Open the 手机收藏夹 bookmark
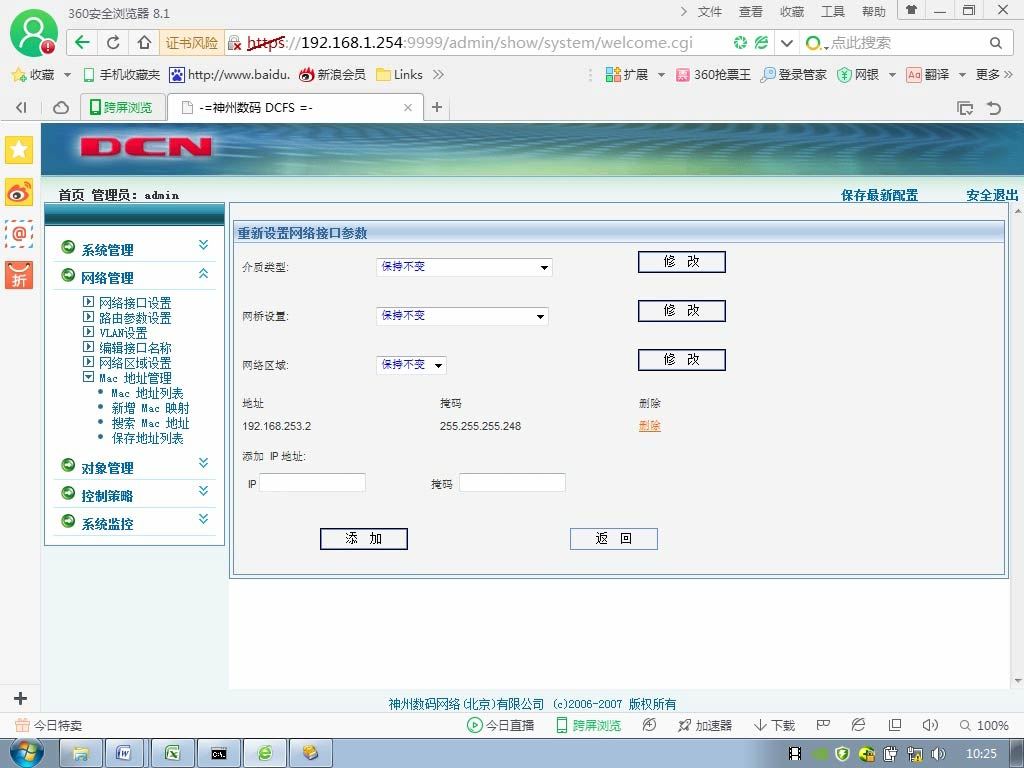Image resolution: width=1024 pixels, height=768 pixels. click(121, 75)
